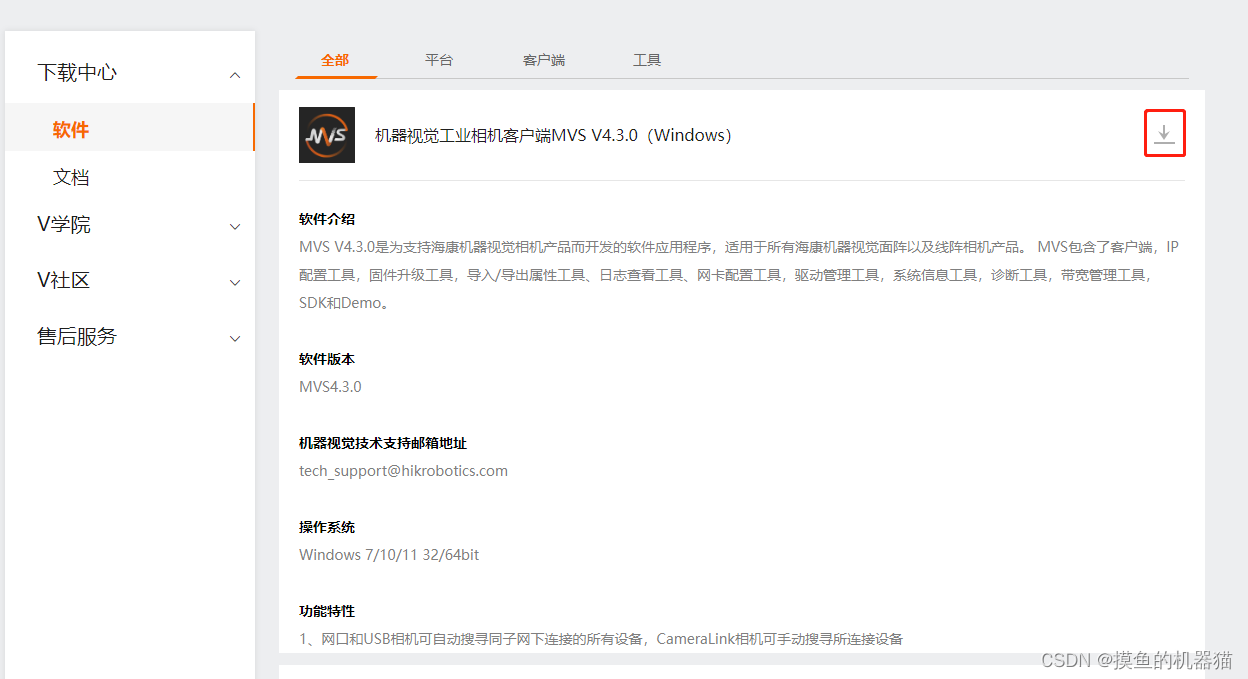Collapse the 下载中心 sidebar section
Image resolution: width=1248 pixels, height=679 pixels.
[235, 74]
